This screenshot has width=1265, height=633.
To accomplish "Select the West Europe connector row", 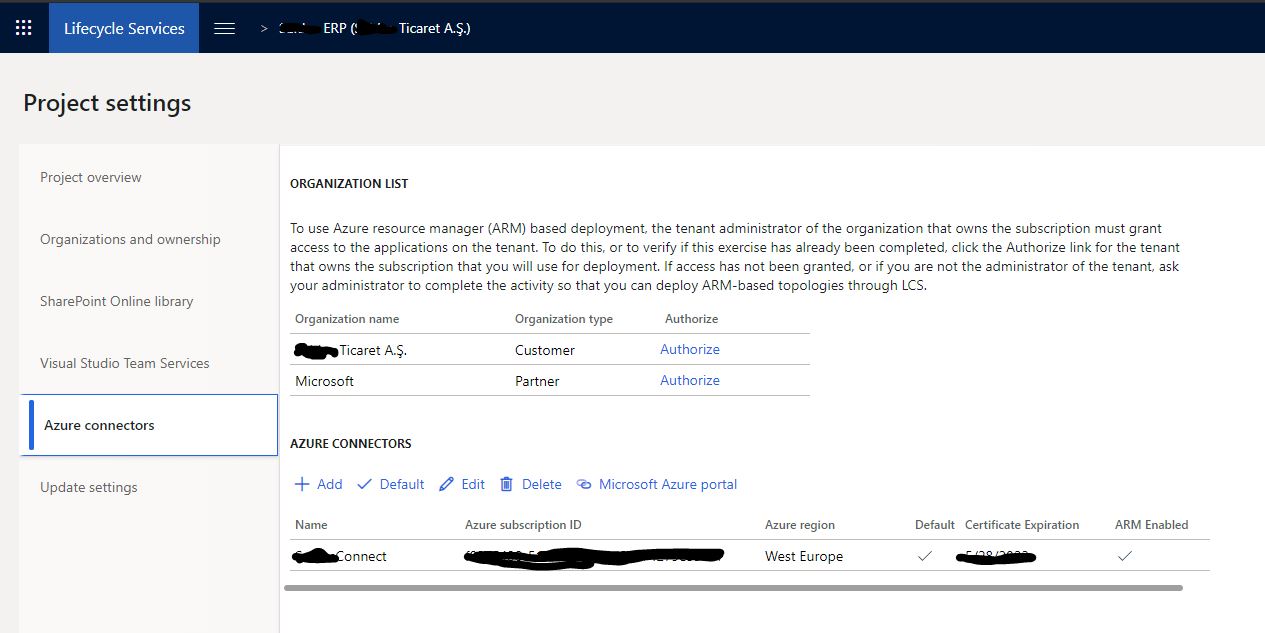I will tap(749, 556).
